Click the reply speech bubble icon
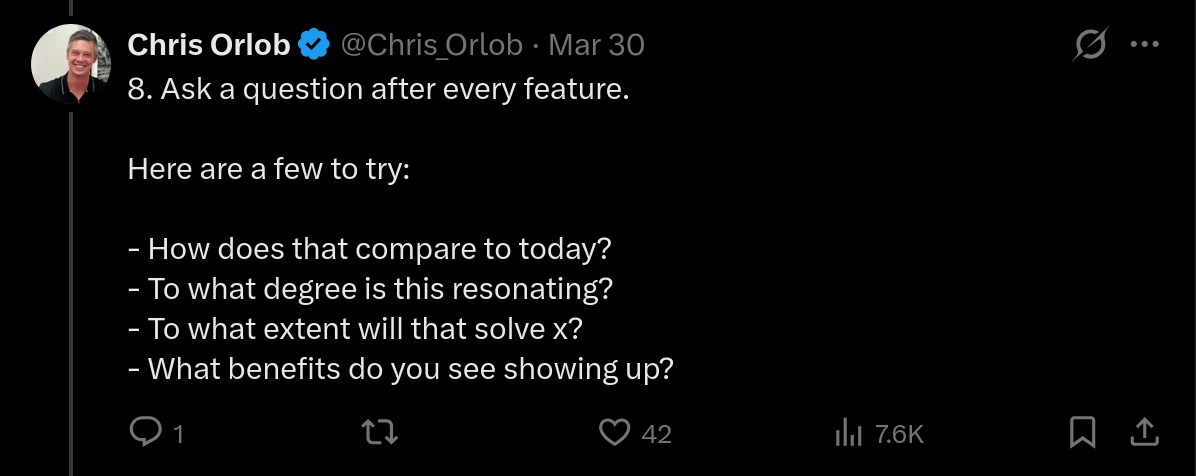The width and height of the screenshot is (1196, 476). coord(146,432)
